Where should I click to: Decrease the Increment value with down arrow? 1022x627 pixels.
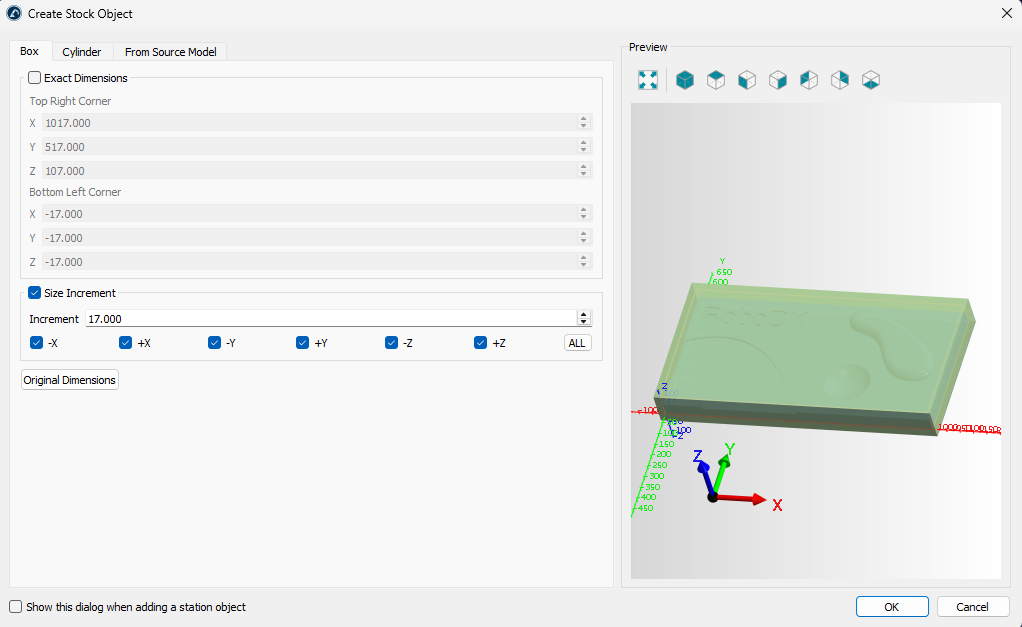584,322
